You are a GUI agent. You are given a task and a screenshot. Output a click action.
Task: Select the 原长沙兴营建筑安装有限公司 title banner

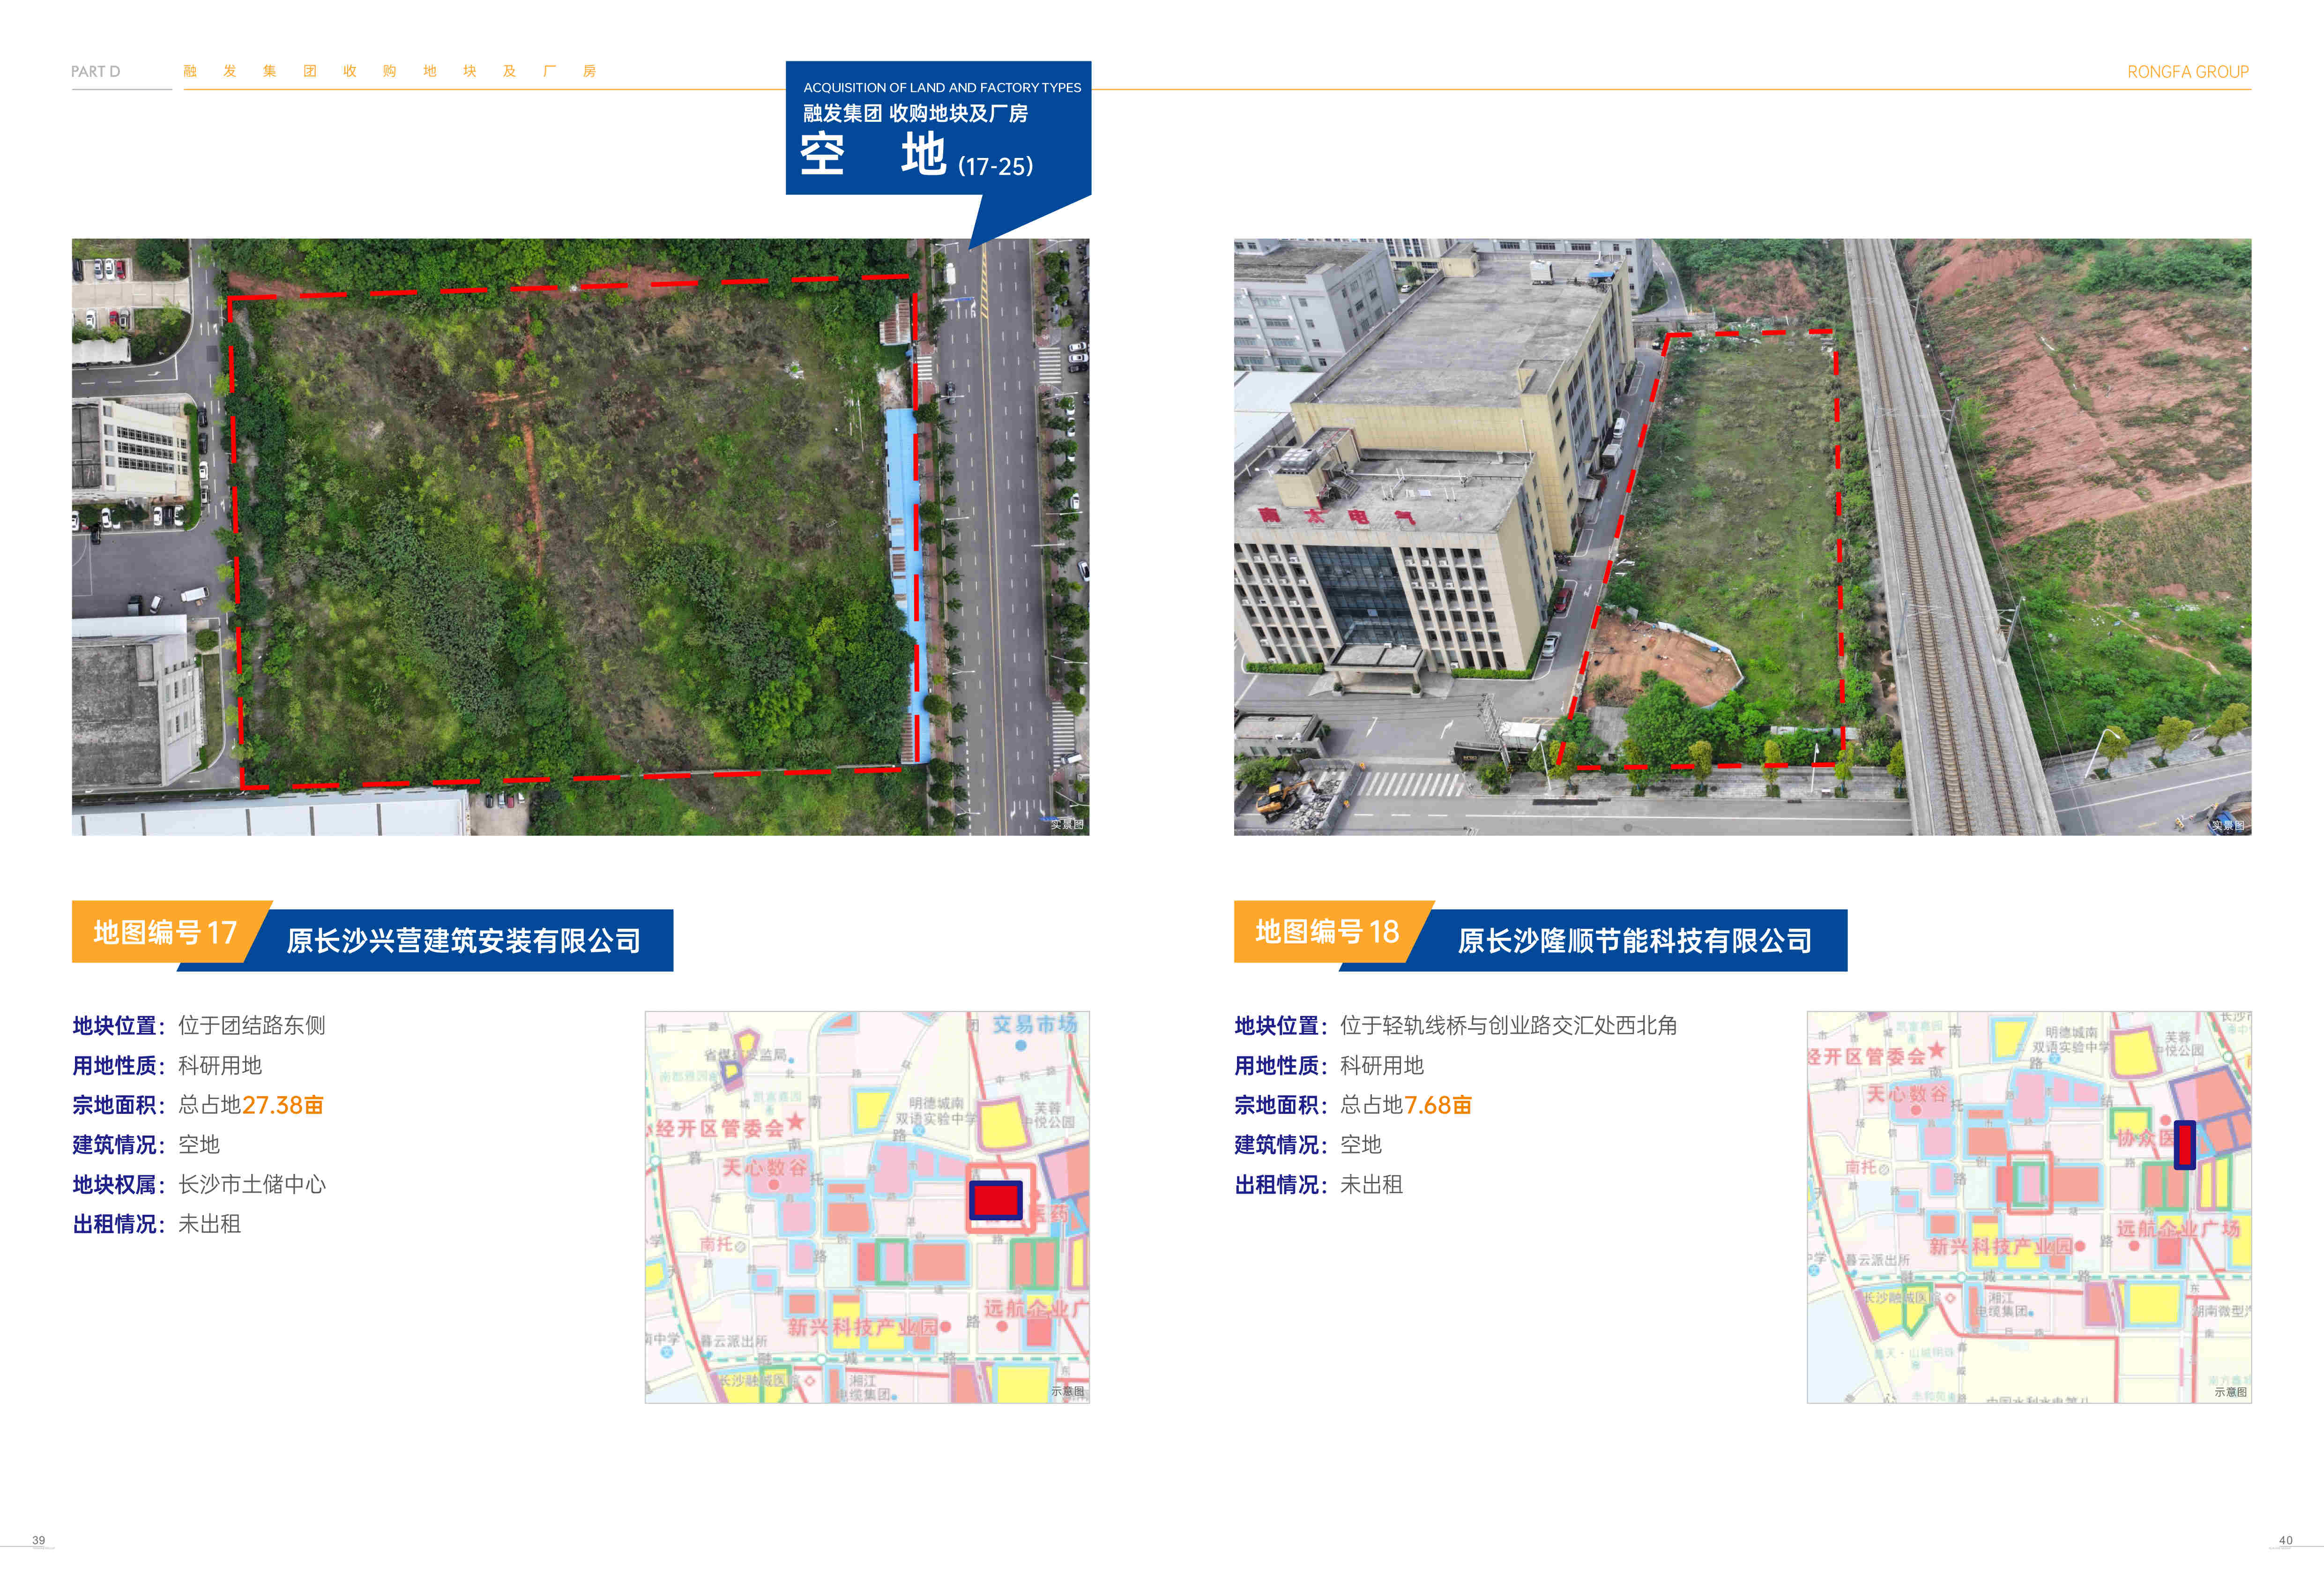pos(463,941)
